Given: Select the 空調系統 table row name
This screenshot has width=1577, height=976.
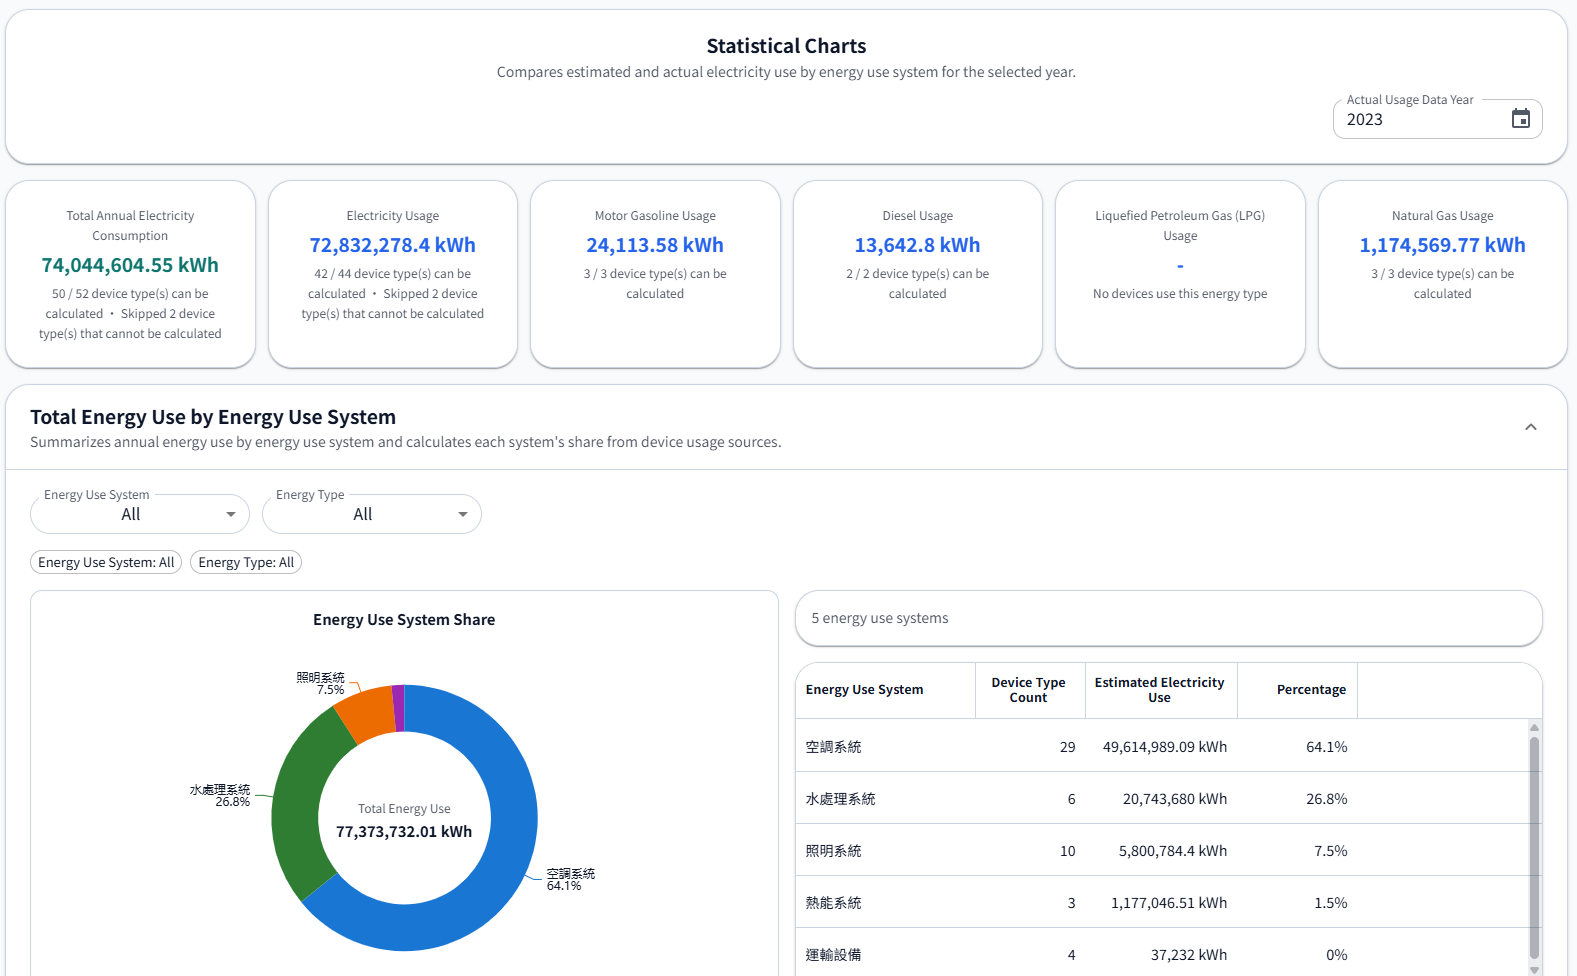Looking at the screenshot, I should point(833,747).
